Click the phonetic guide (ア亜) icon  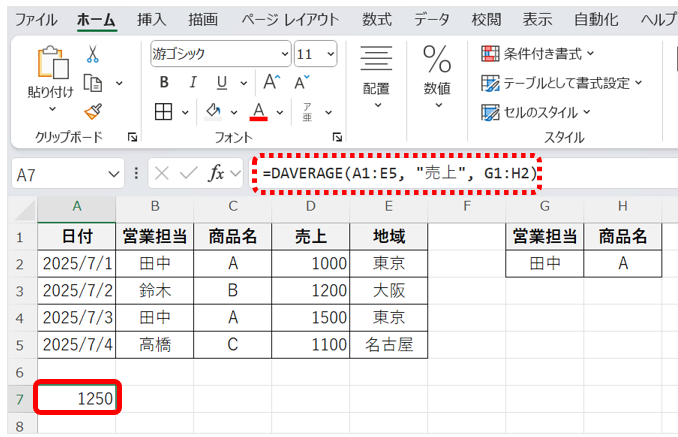click(x=307, y=112)
